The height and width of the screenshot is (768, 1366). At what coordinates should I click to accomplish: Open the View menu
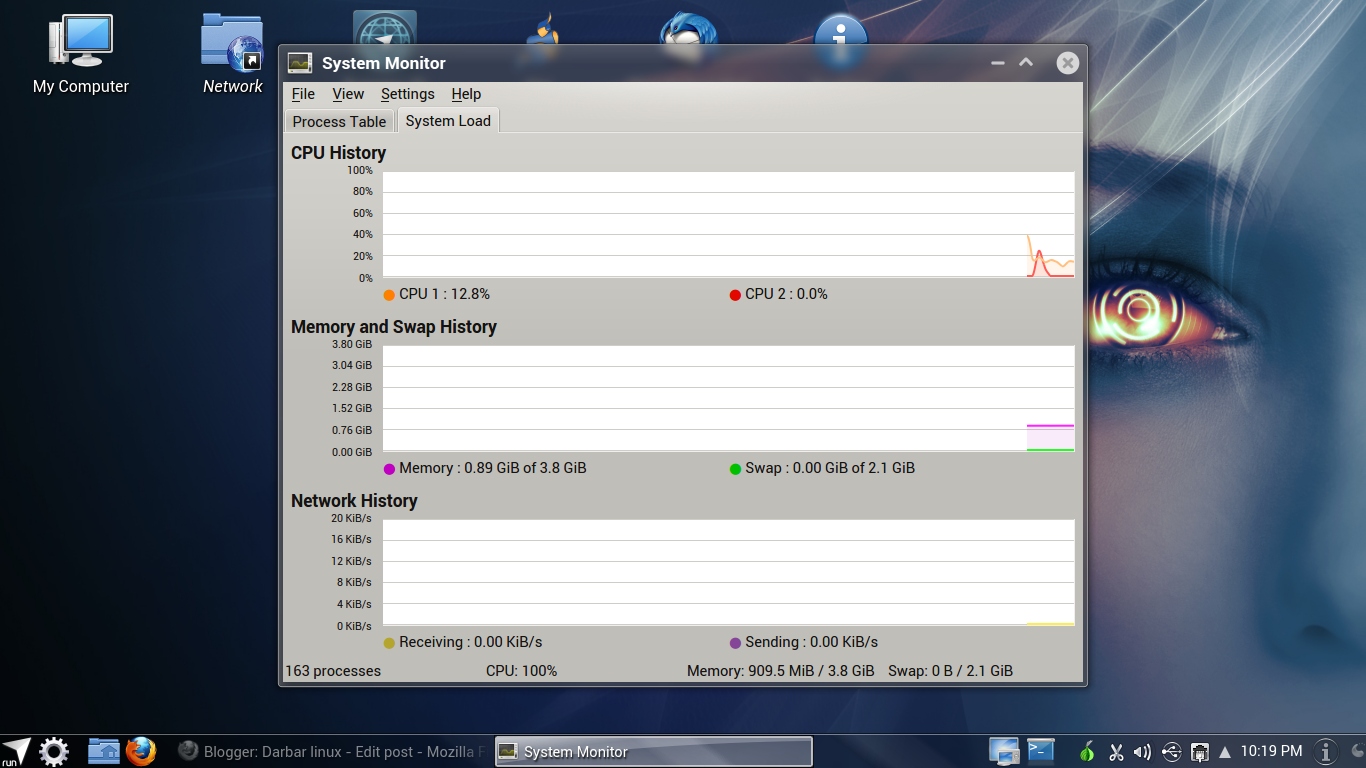(x=348, y=94)
